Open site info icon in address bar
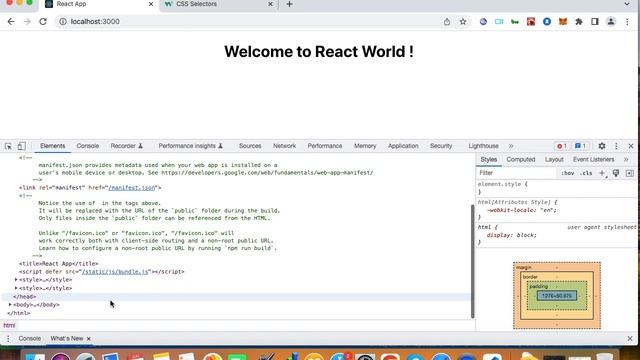640x360 pixels. tap(63, 22)
